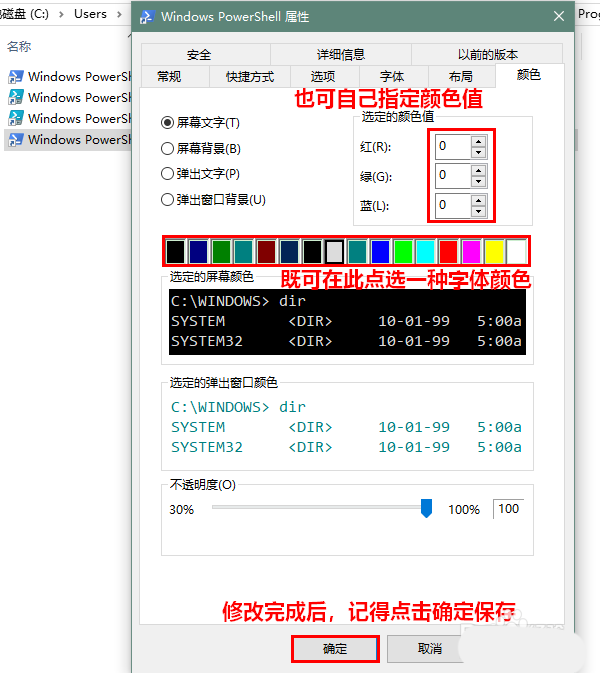Close the Windows PowerShell 属性 dialog

coord(559,16)
